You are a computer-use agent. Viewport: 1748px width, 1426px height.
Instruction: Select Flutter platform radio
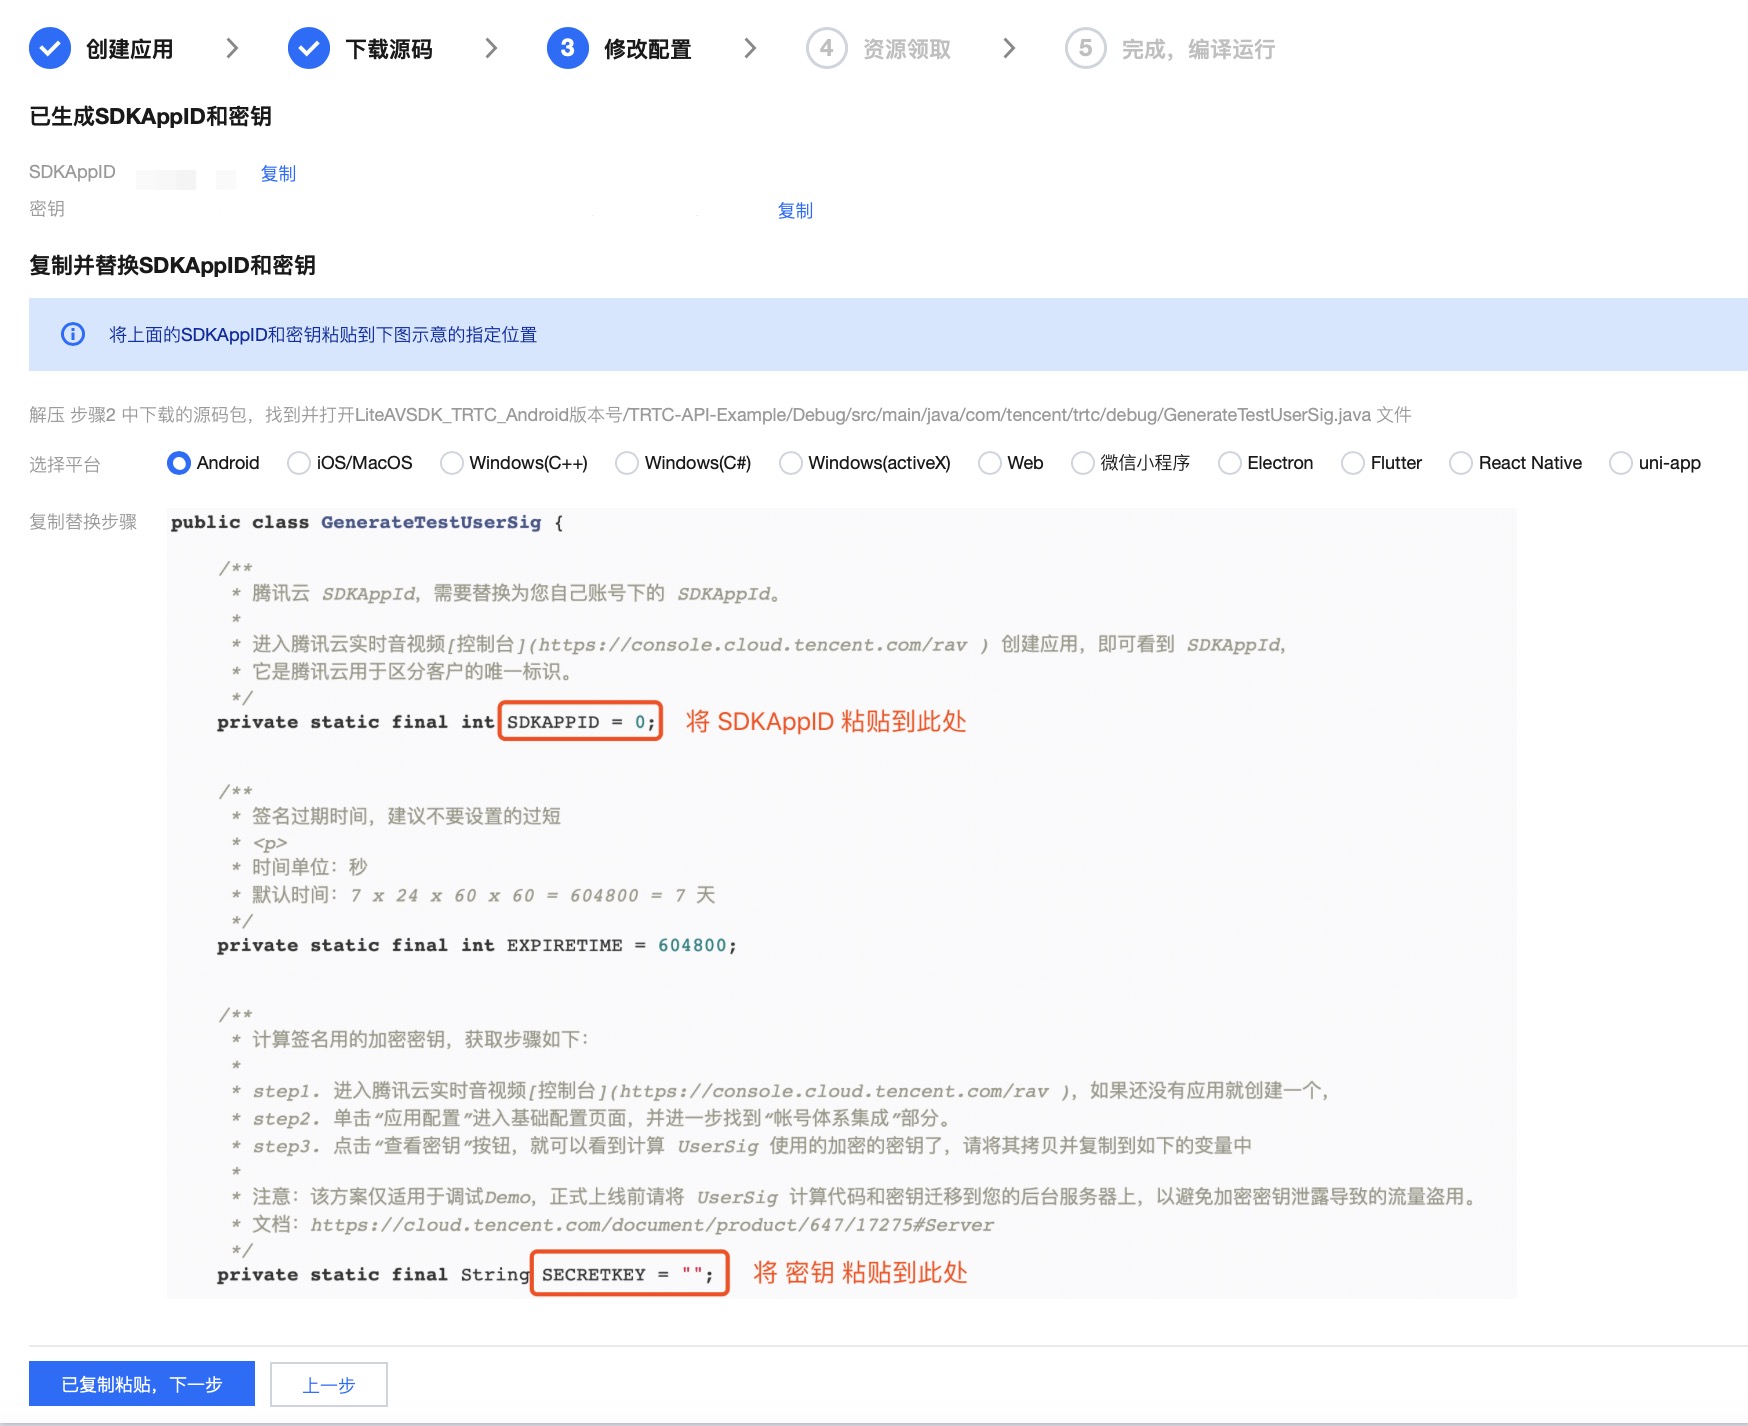point(1353,463)
